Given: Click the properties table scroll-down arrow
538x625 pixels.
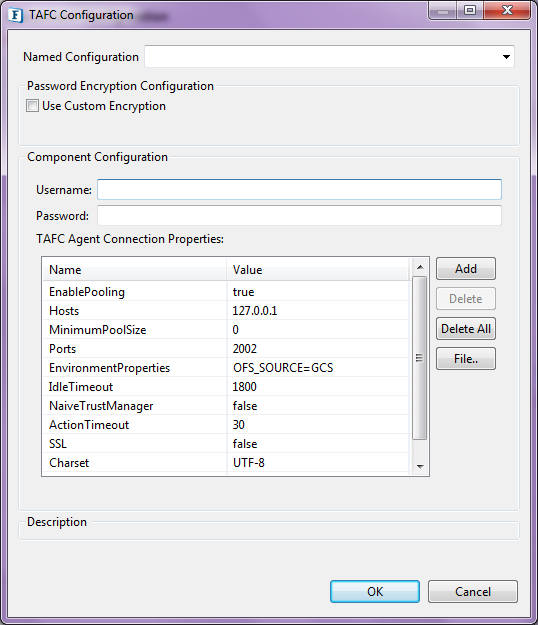Looking at the screenshot, I should pos(420,466).
